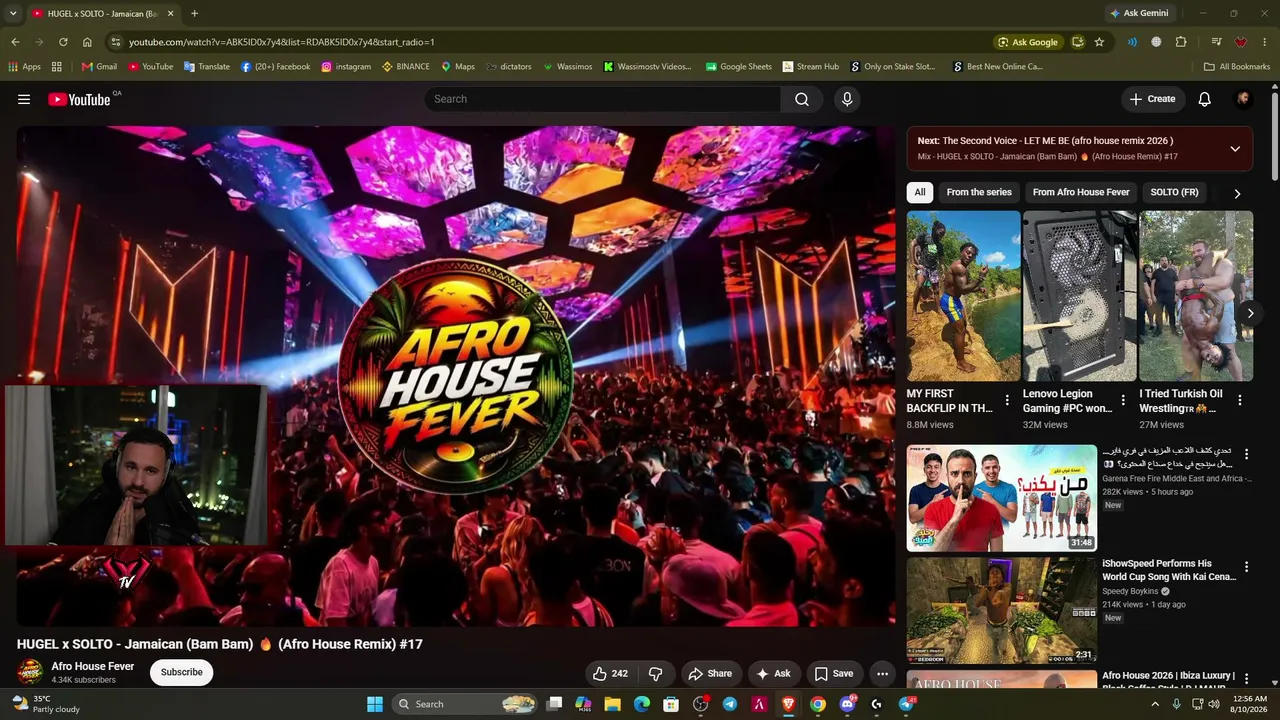The width and height of the screenshot is (1280, 720).
Task: Click the Windows taskbar search box
Action: (x=464, y=704)
